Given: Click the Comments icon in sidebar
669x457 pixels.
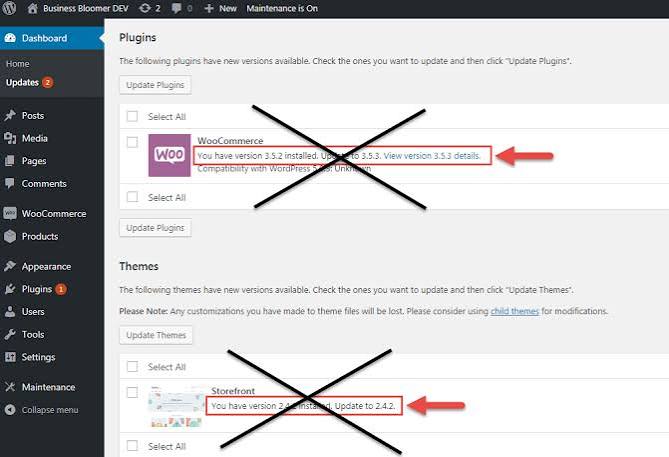Looking at the screenshot, I should (x=10, y=183).
